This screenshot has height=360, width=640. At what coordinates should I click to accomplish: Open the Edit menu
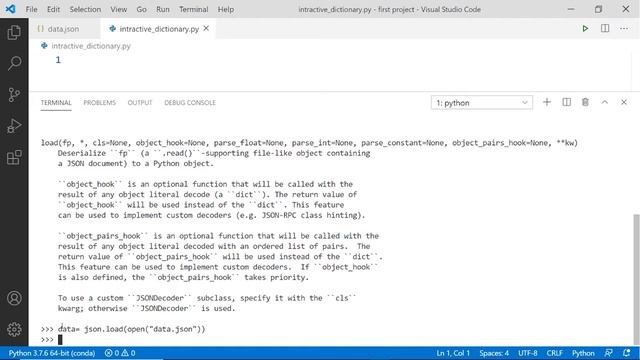[x=53, y=9]
